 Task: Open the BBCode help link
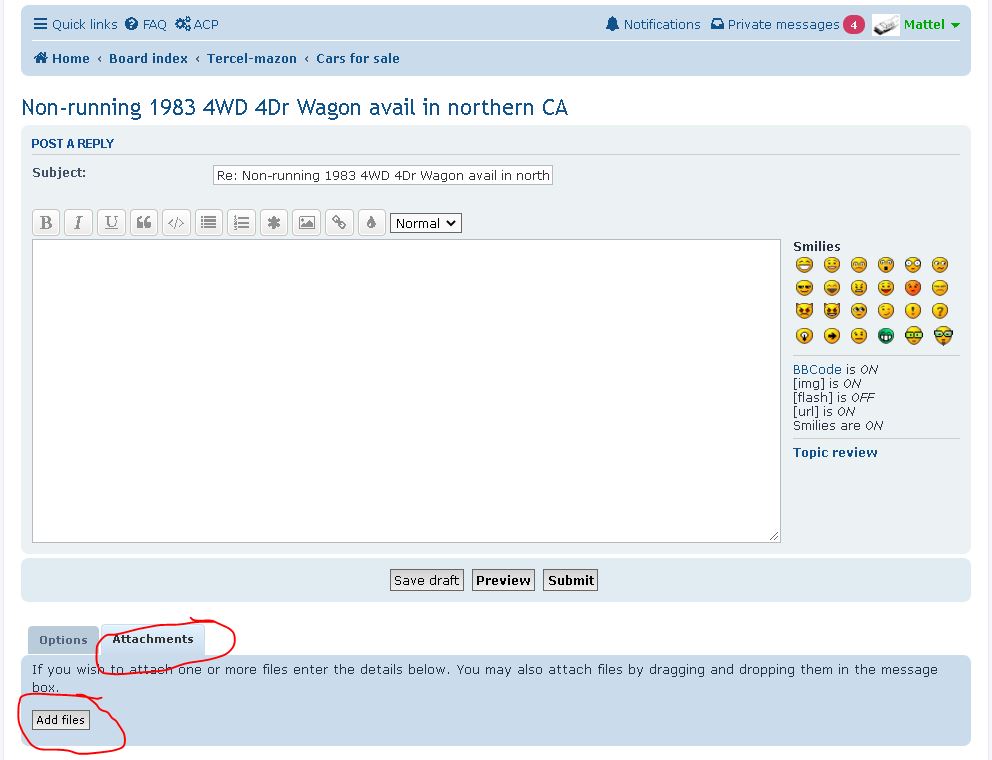817,370
